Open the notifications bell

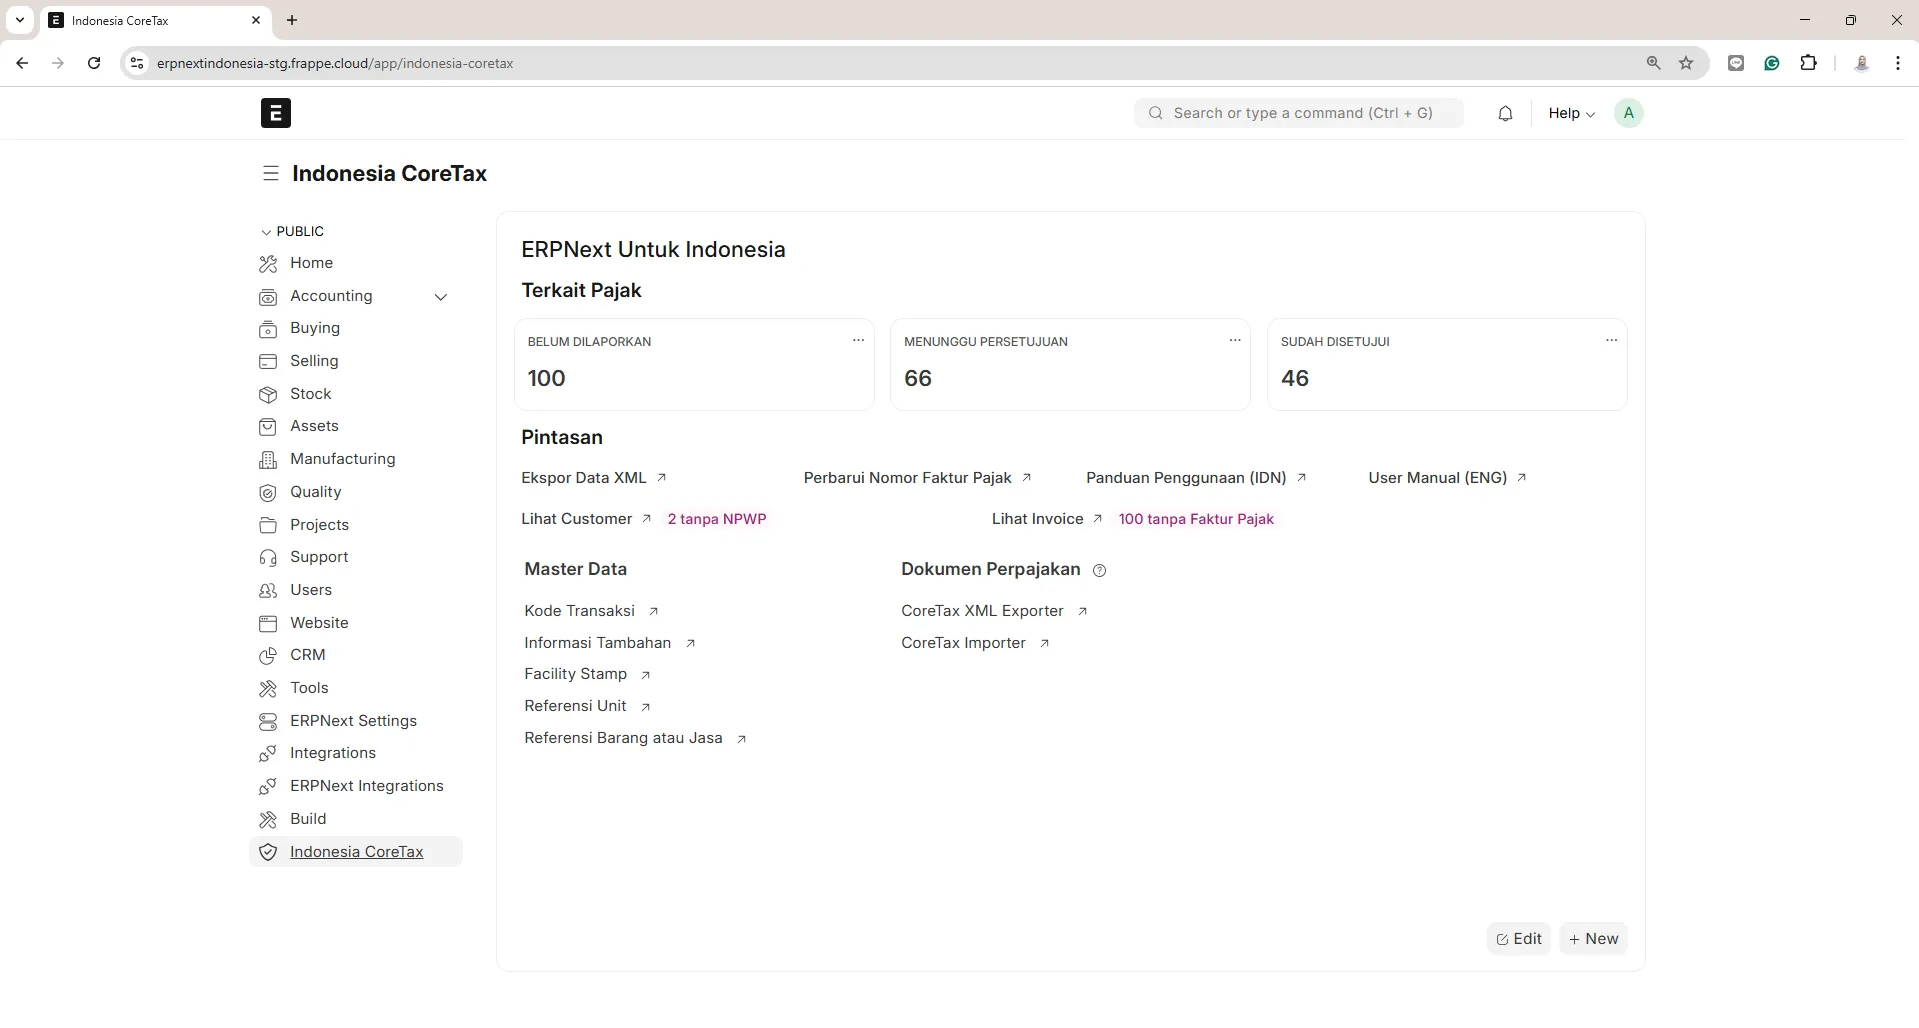[1505, 113]
